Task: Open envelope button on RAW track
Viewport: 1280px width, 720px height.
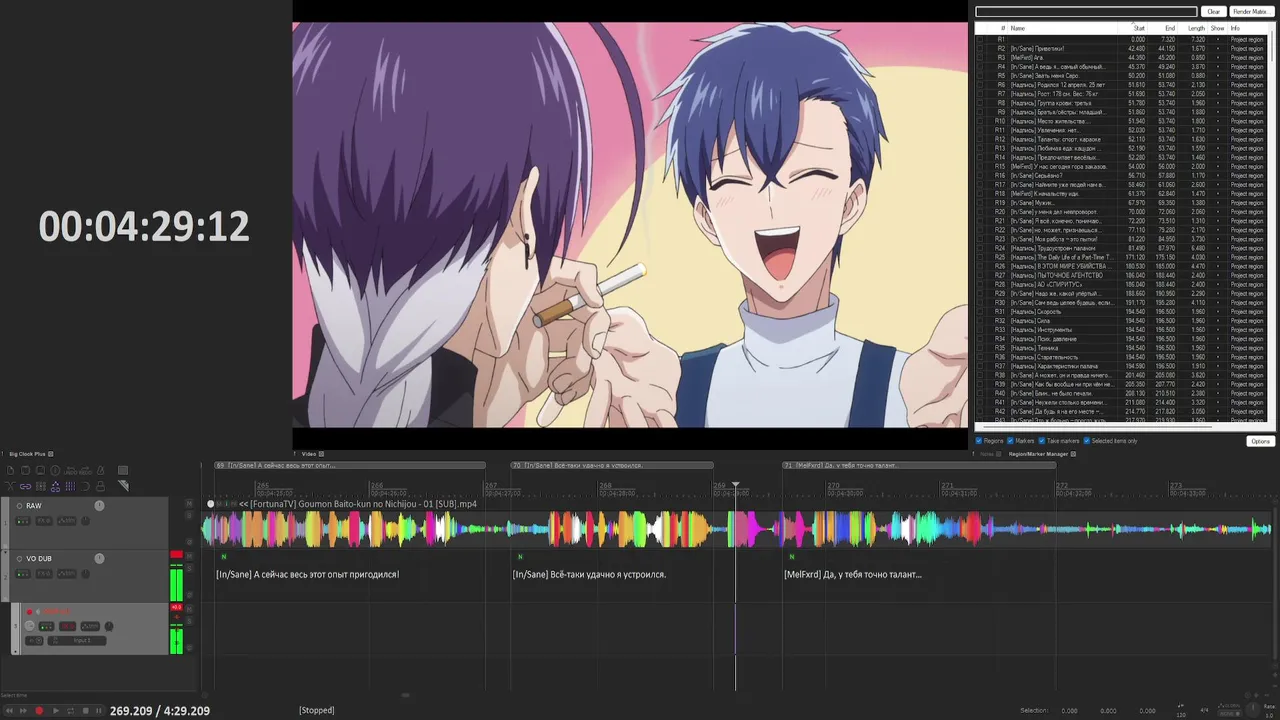Action: point(67,521)
